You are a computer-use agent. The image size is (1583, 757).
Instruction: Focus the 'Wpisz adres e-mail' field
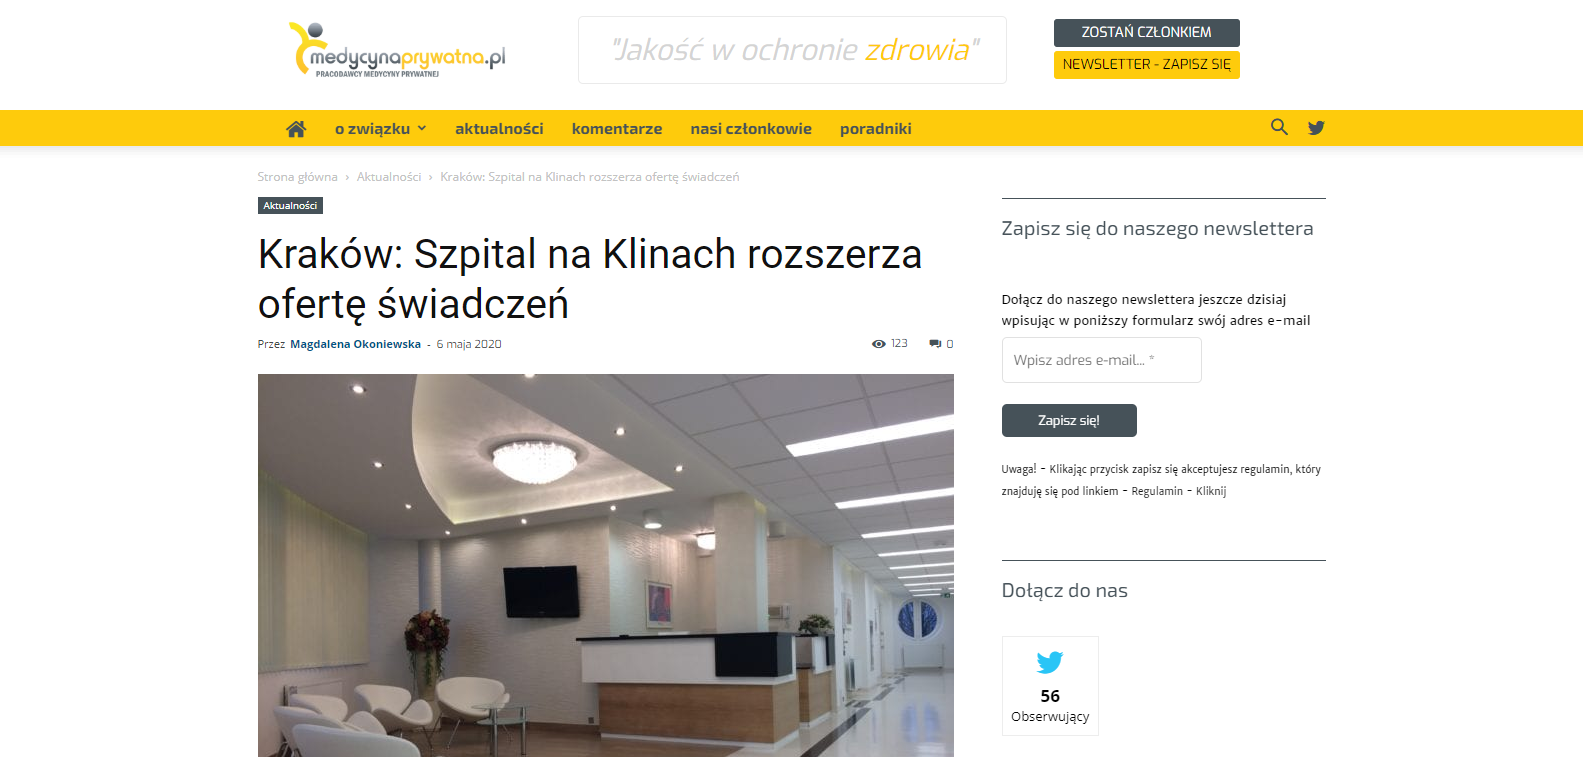pos(1102,360)
